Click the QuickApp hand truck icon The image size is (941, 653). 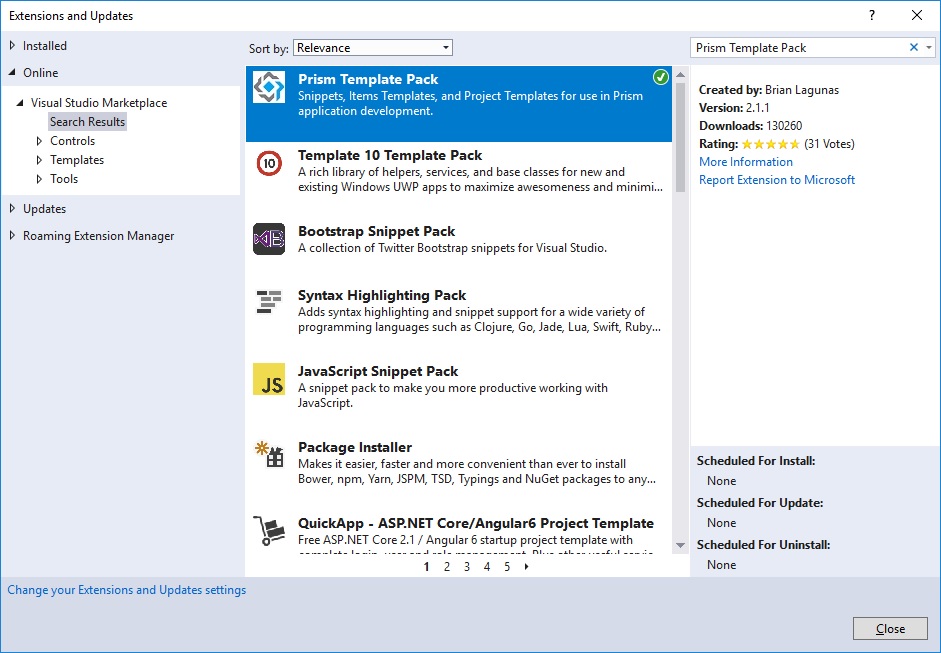pos(268,531)
